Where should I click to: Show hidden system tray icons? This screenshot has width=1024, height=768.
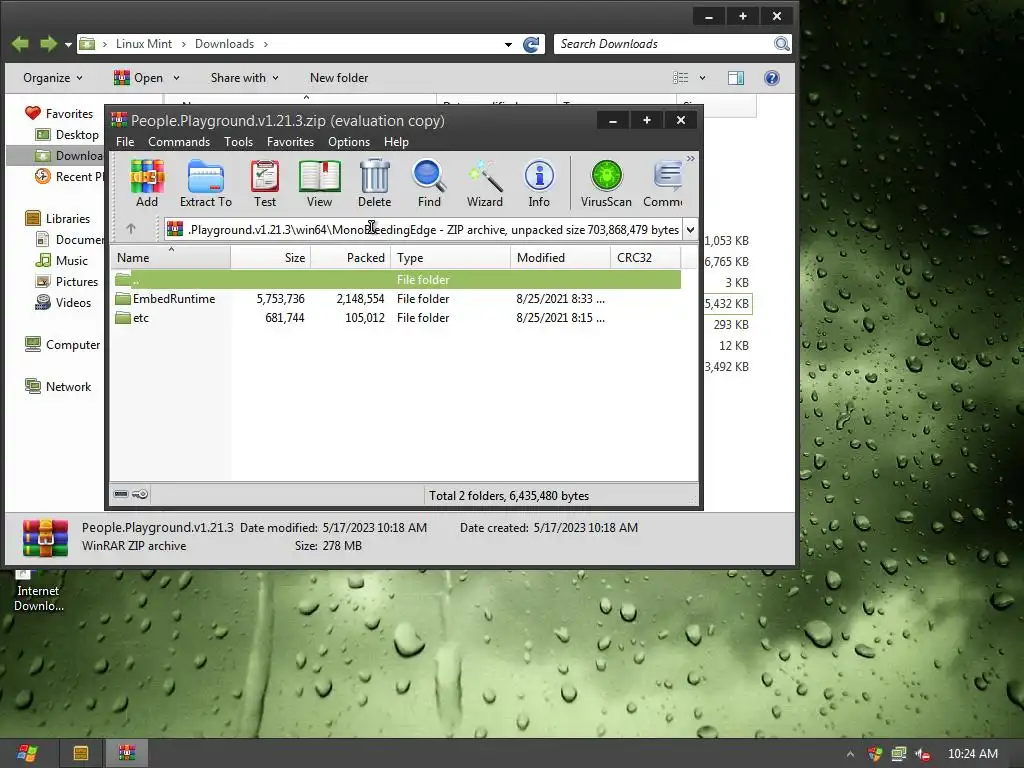coord(850,754)
